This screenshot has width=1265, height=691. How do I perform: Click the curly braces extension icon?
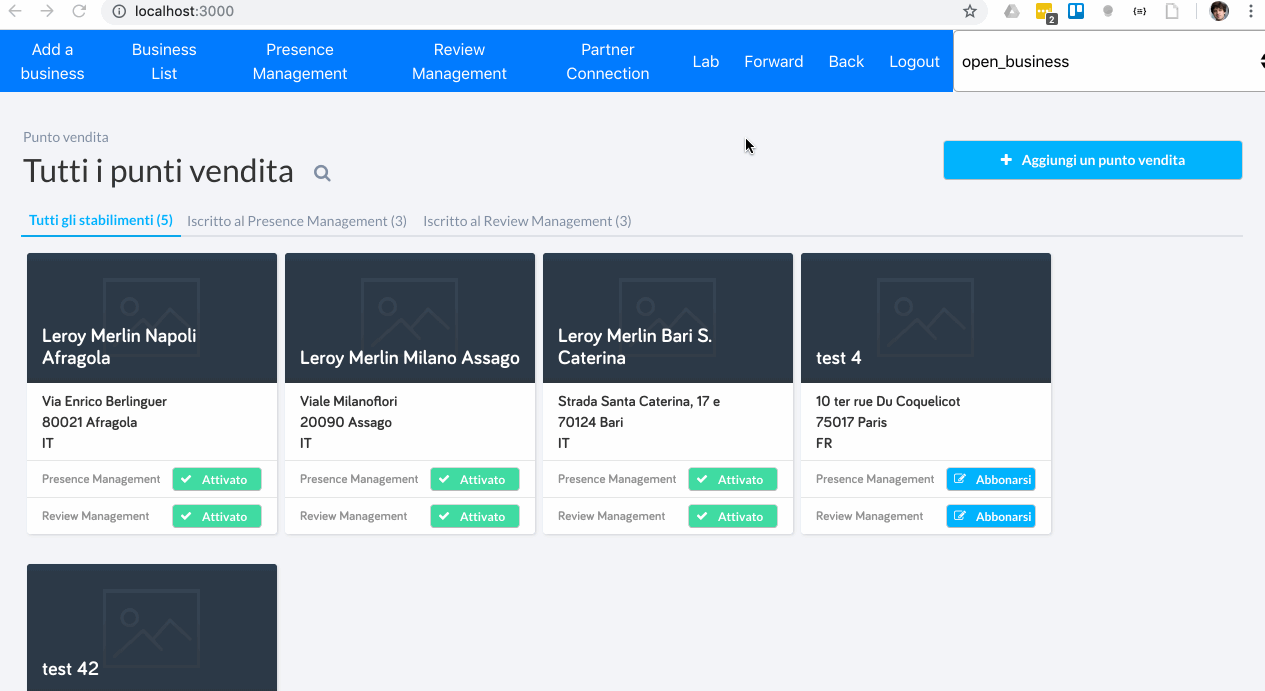(1139, 12)
